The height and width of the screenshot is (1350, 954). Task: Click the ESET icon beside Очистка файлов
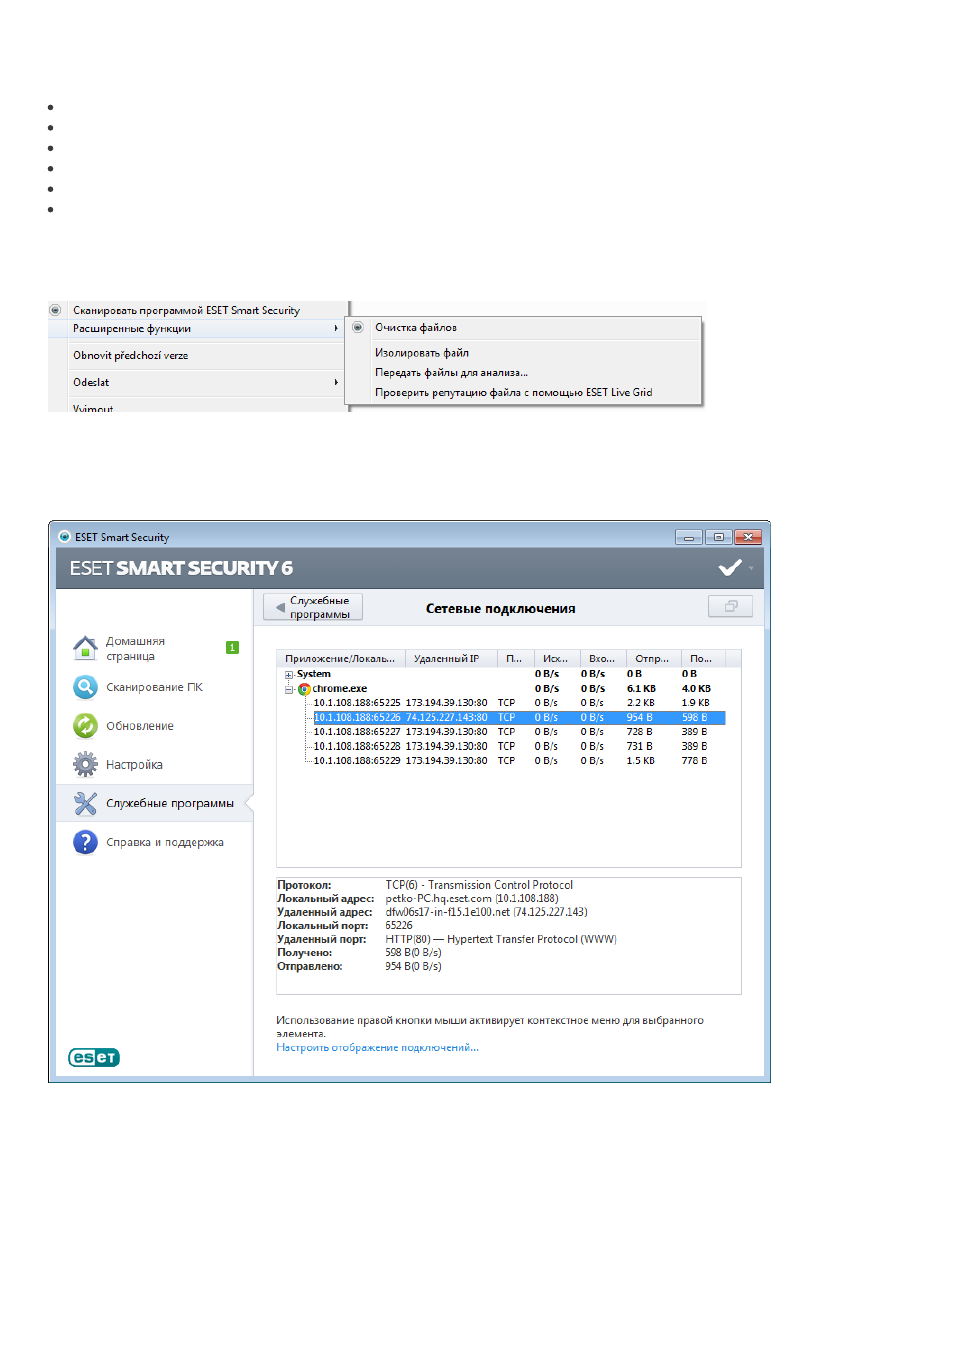[358, 327]
